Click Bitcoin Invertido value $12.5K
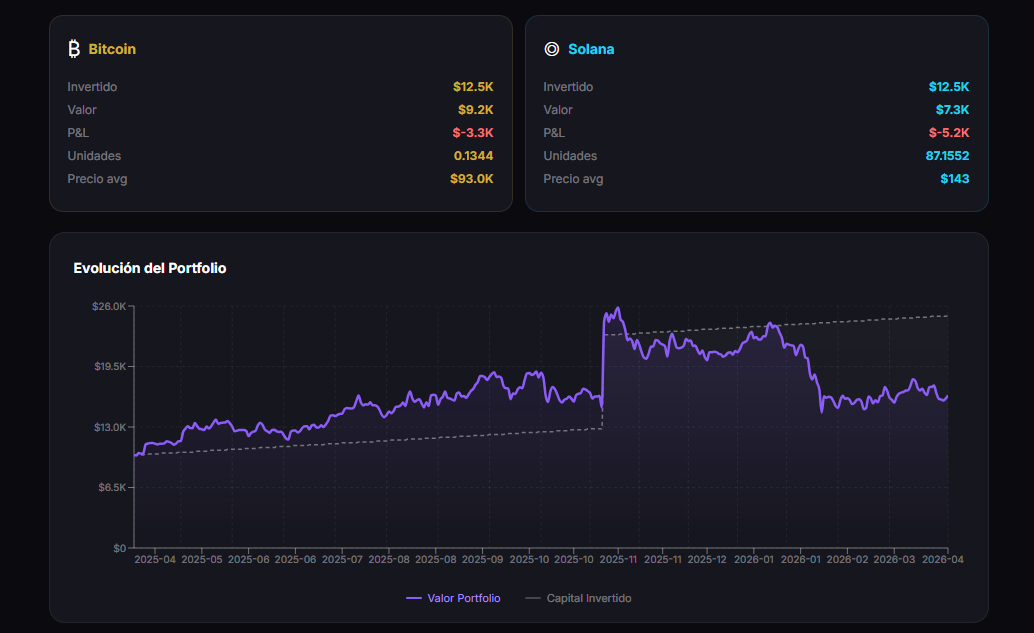This screenshot has height=633, width=1034. point(473,86)
